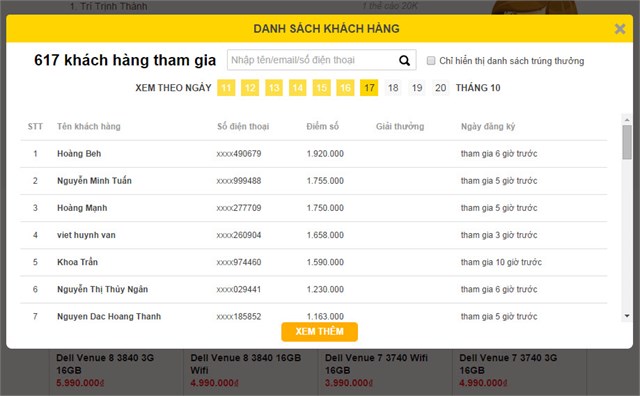Screen dimensions: 640x396
Task: Click scrollbar down arrow of list
Action: click(627, 316)
